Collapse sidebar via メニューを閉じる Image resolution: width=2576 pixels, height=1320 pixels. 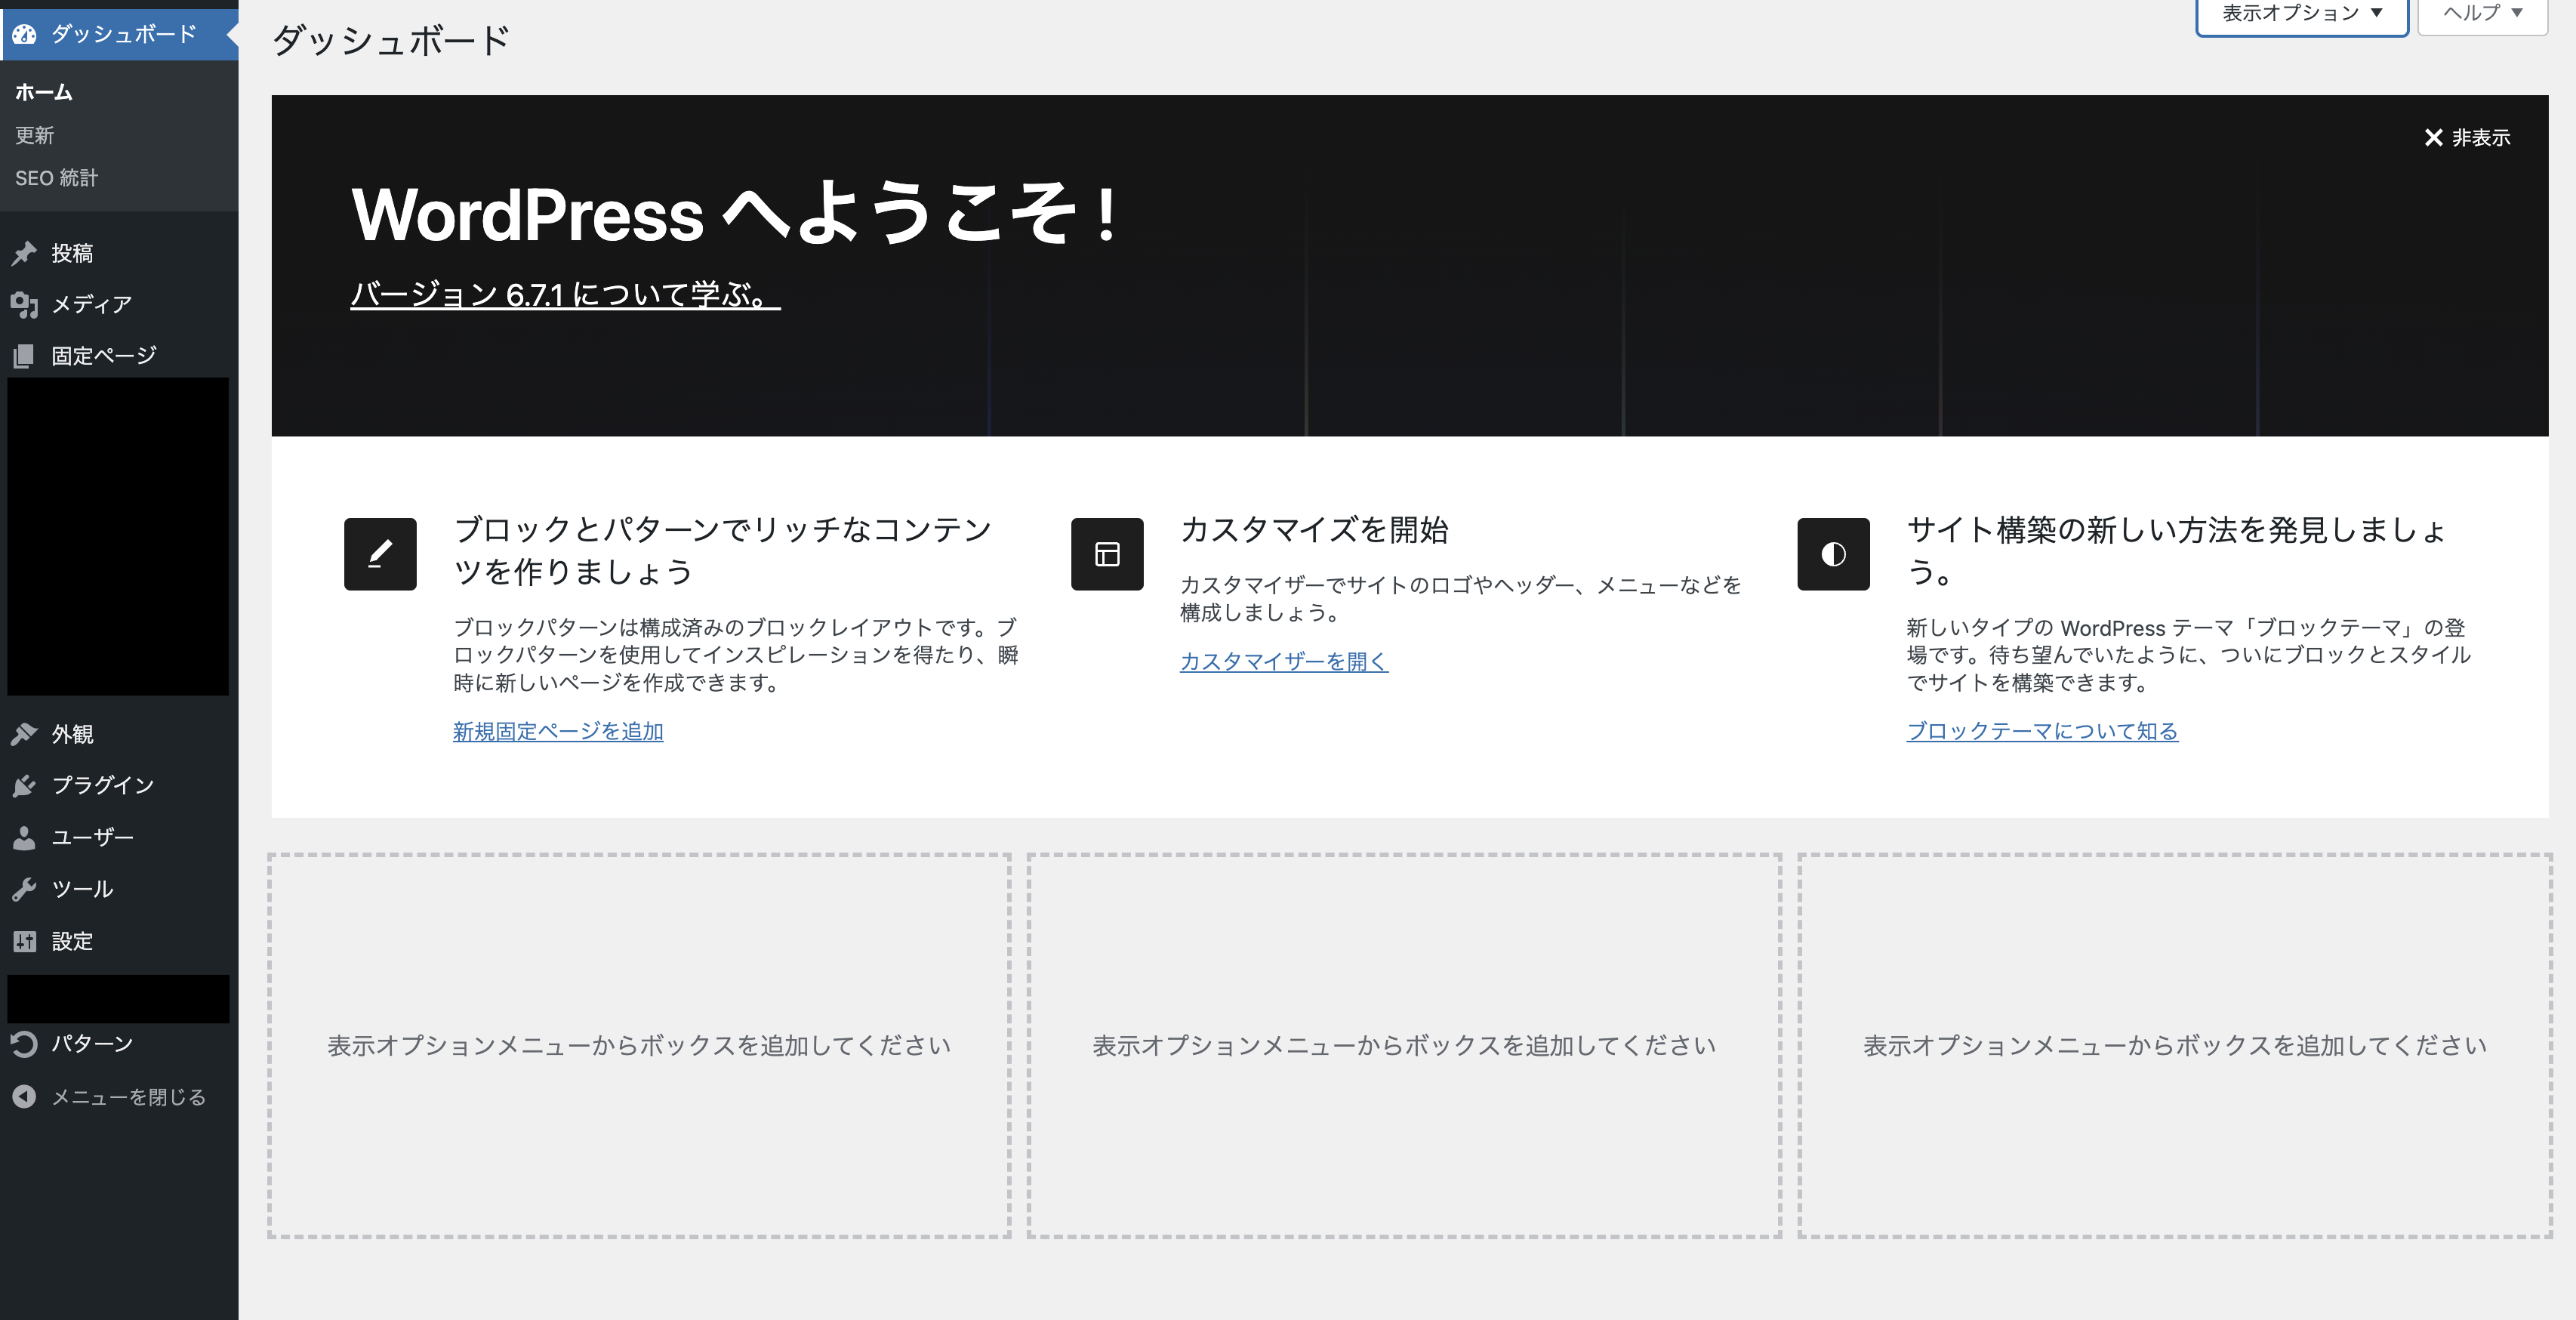pyautogui.click(x=119, y=1097)
